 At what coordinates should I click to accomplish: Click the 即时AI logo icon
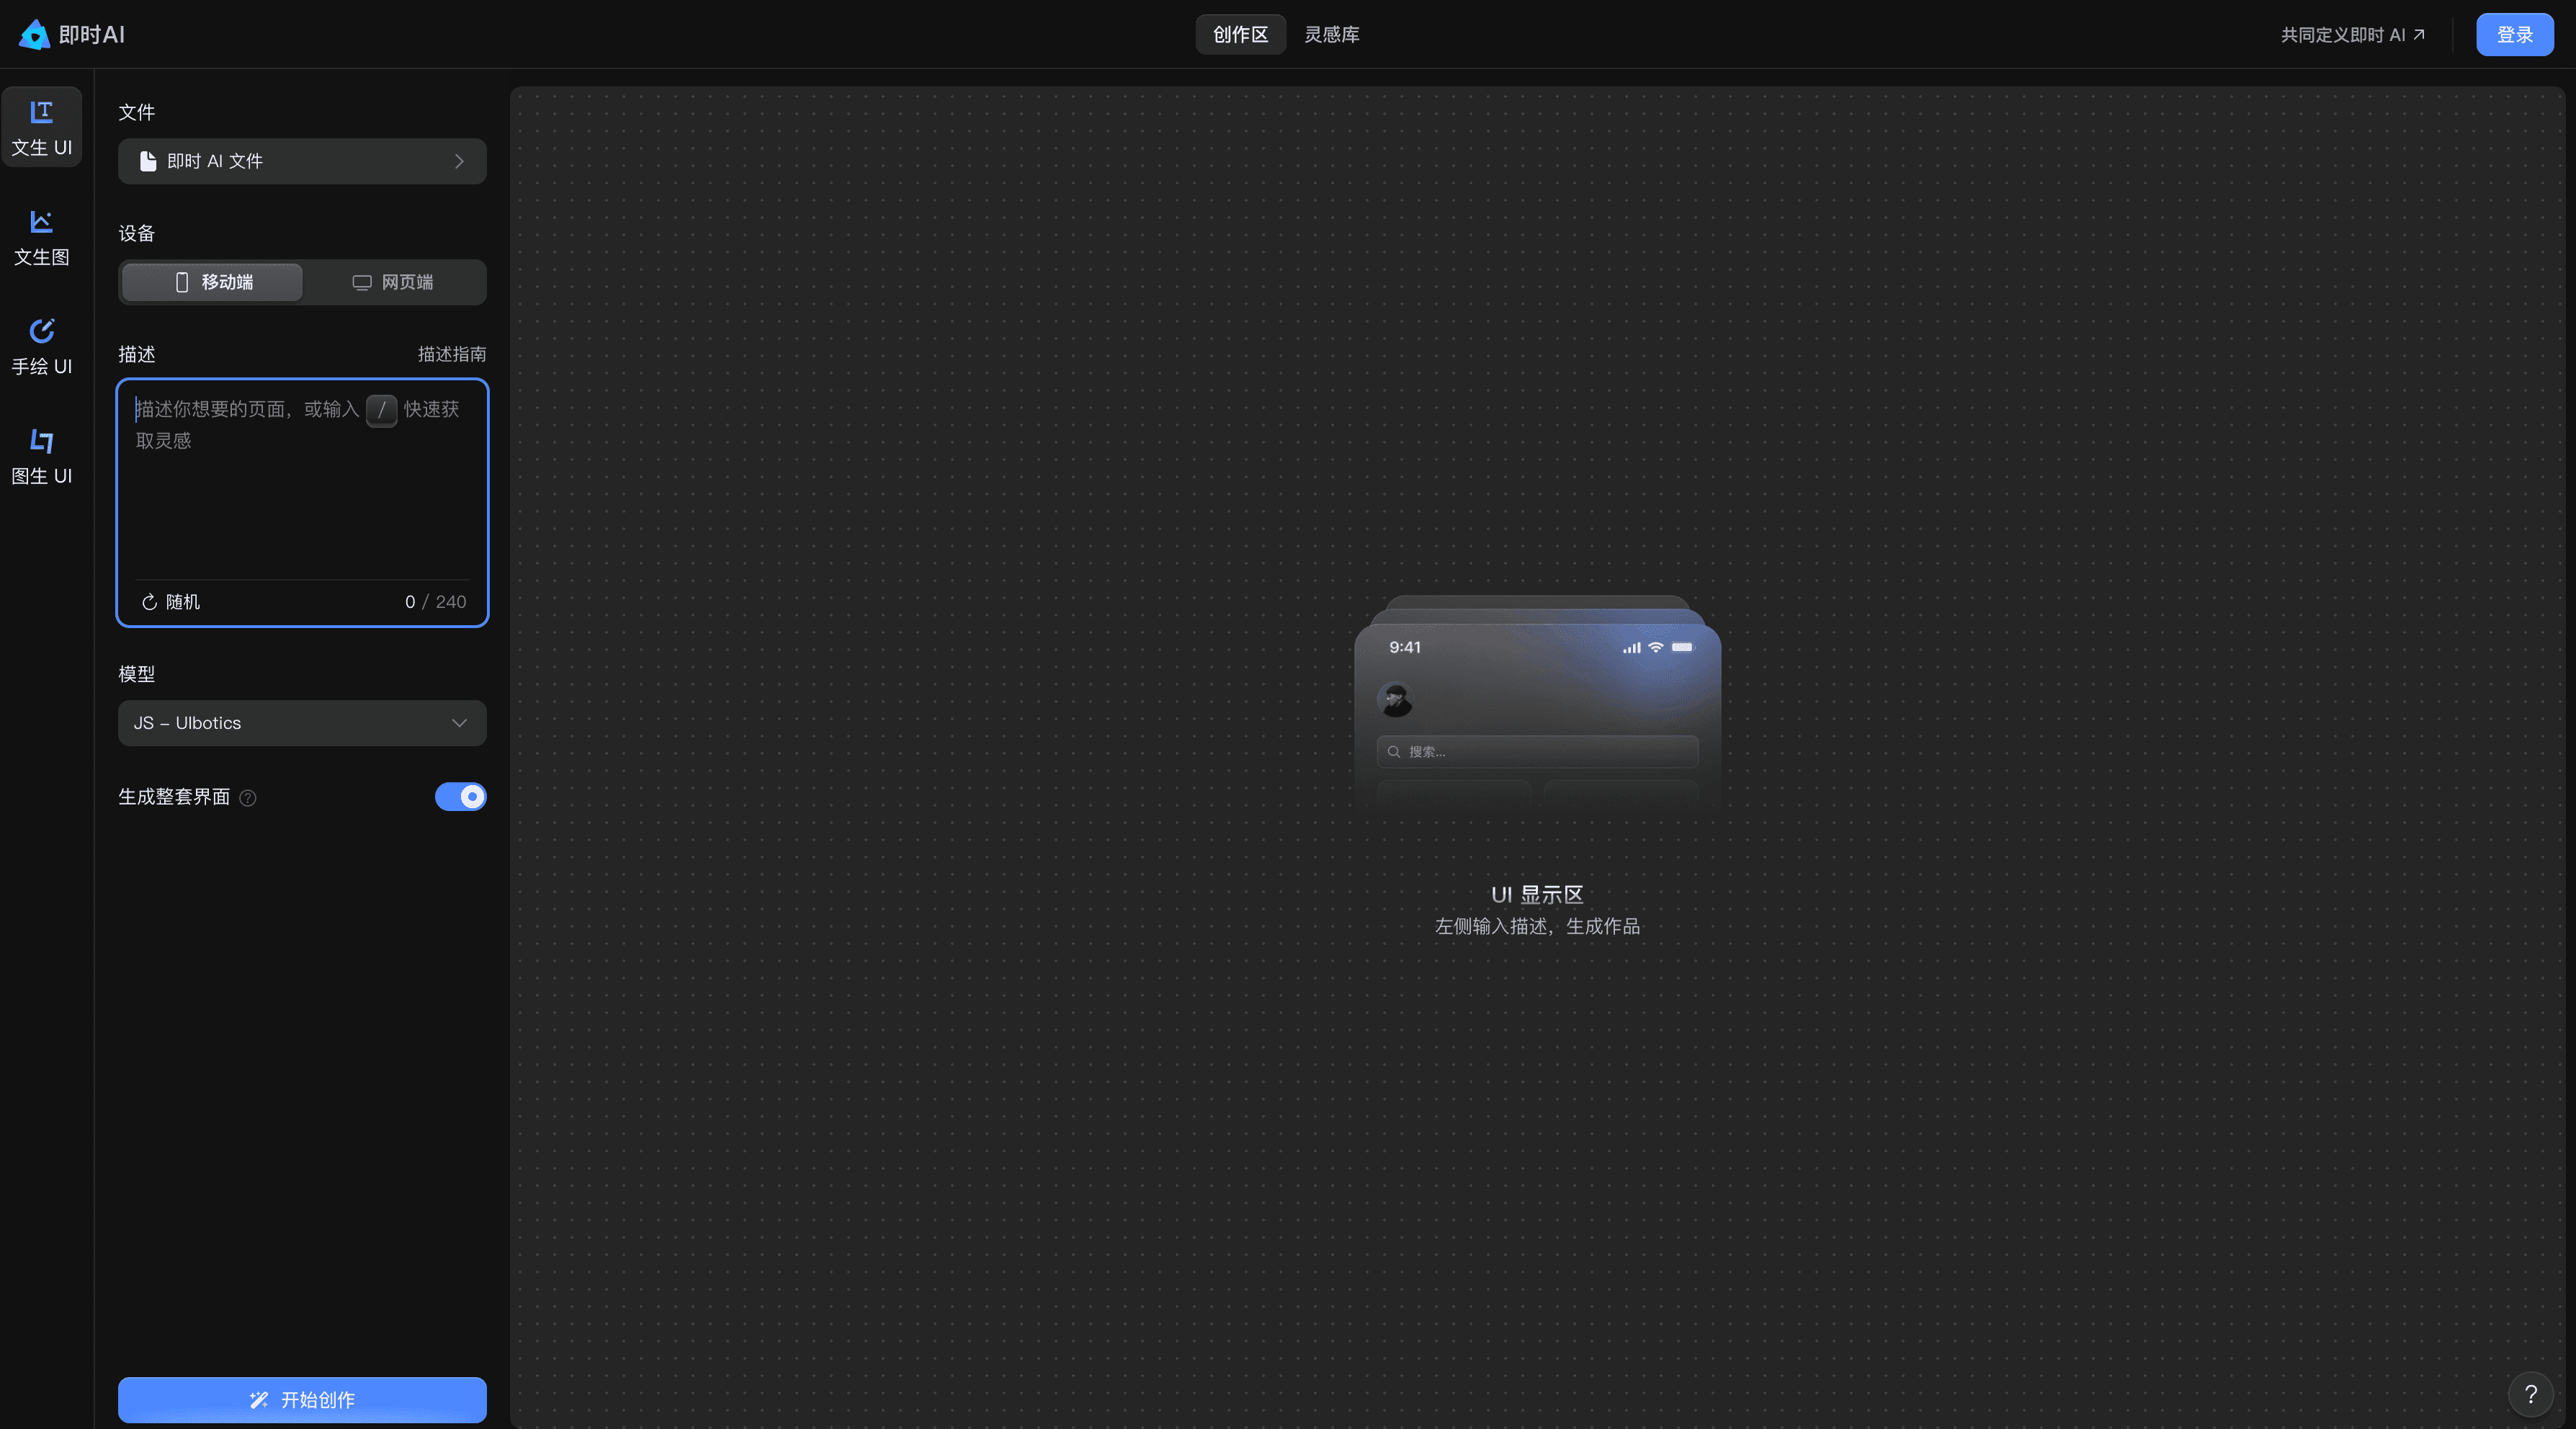[x=34, y=34]
